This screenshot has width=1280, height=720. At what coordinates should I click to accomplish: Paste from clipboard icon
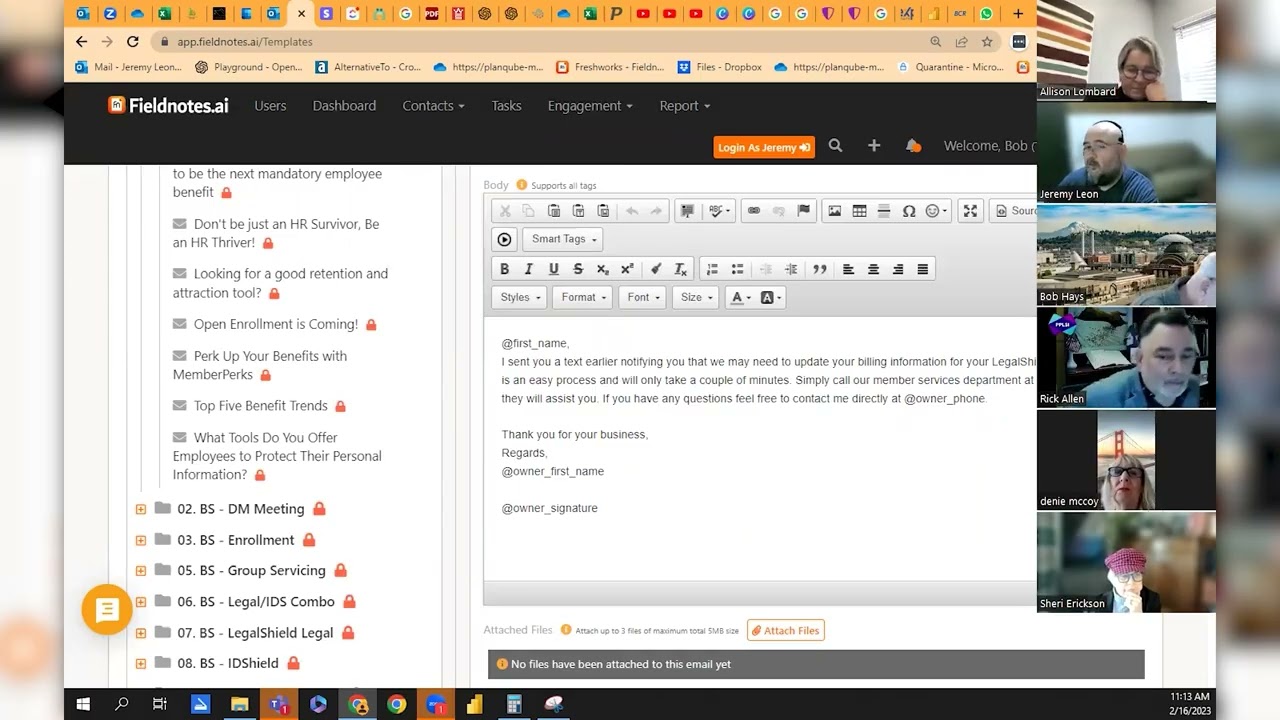point(554,211)
